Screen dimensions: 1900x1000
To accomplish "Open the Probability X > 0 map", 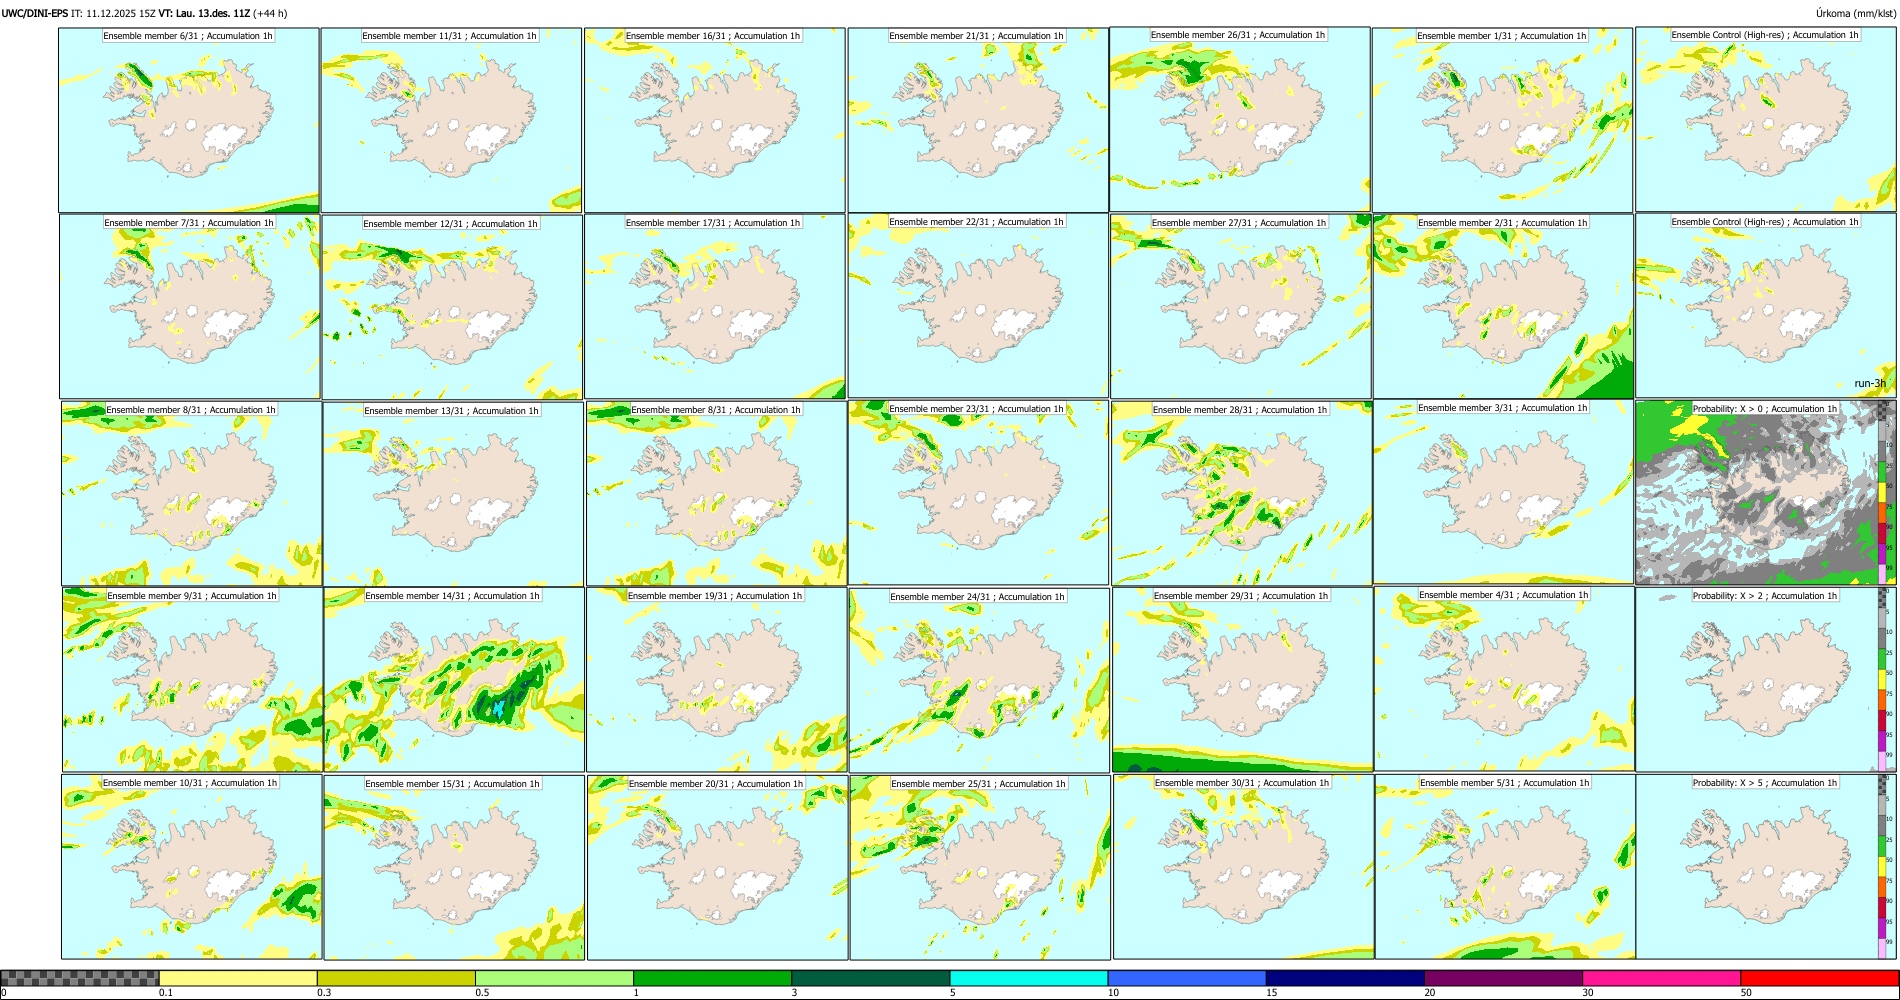I will tap(1765, 493).
